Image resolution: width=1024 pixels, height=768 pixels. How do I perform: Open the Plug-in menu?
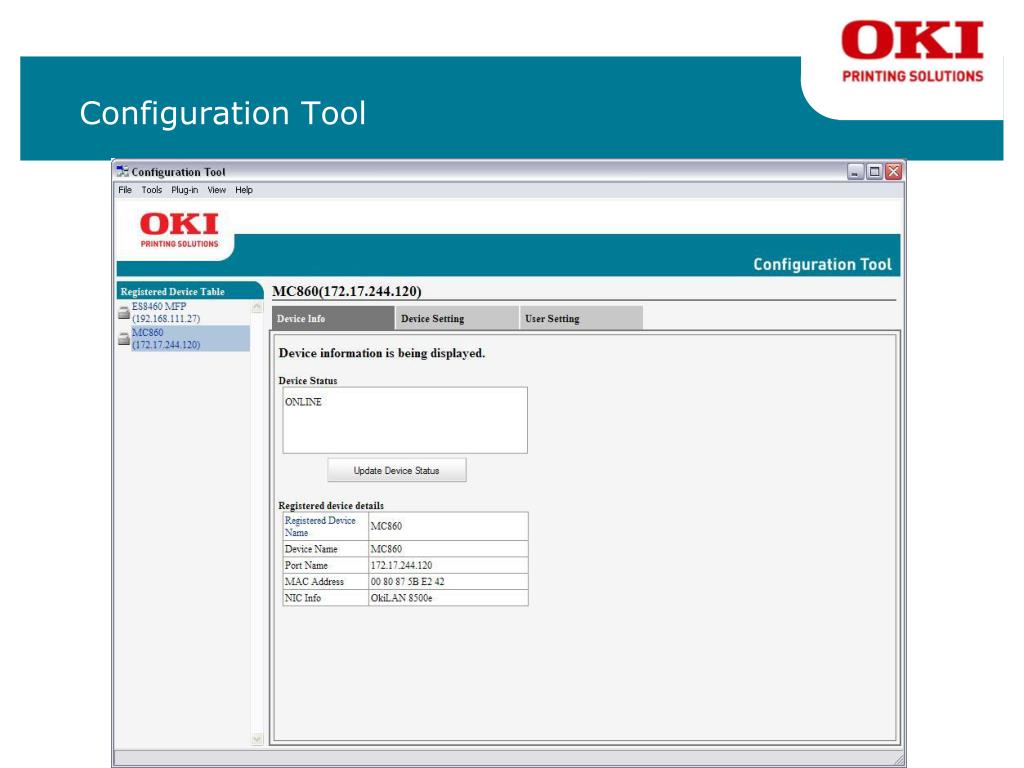185,190
